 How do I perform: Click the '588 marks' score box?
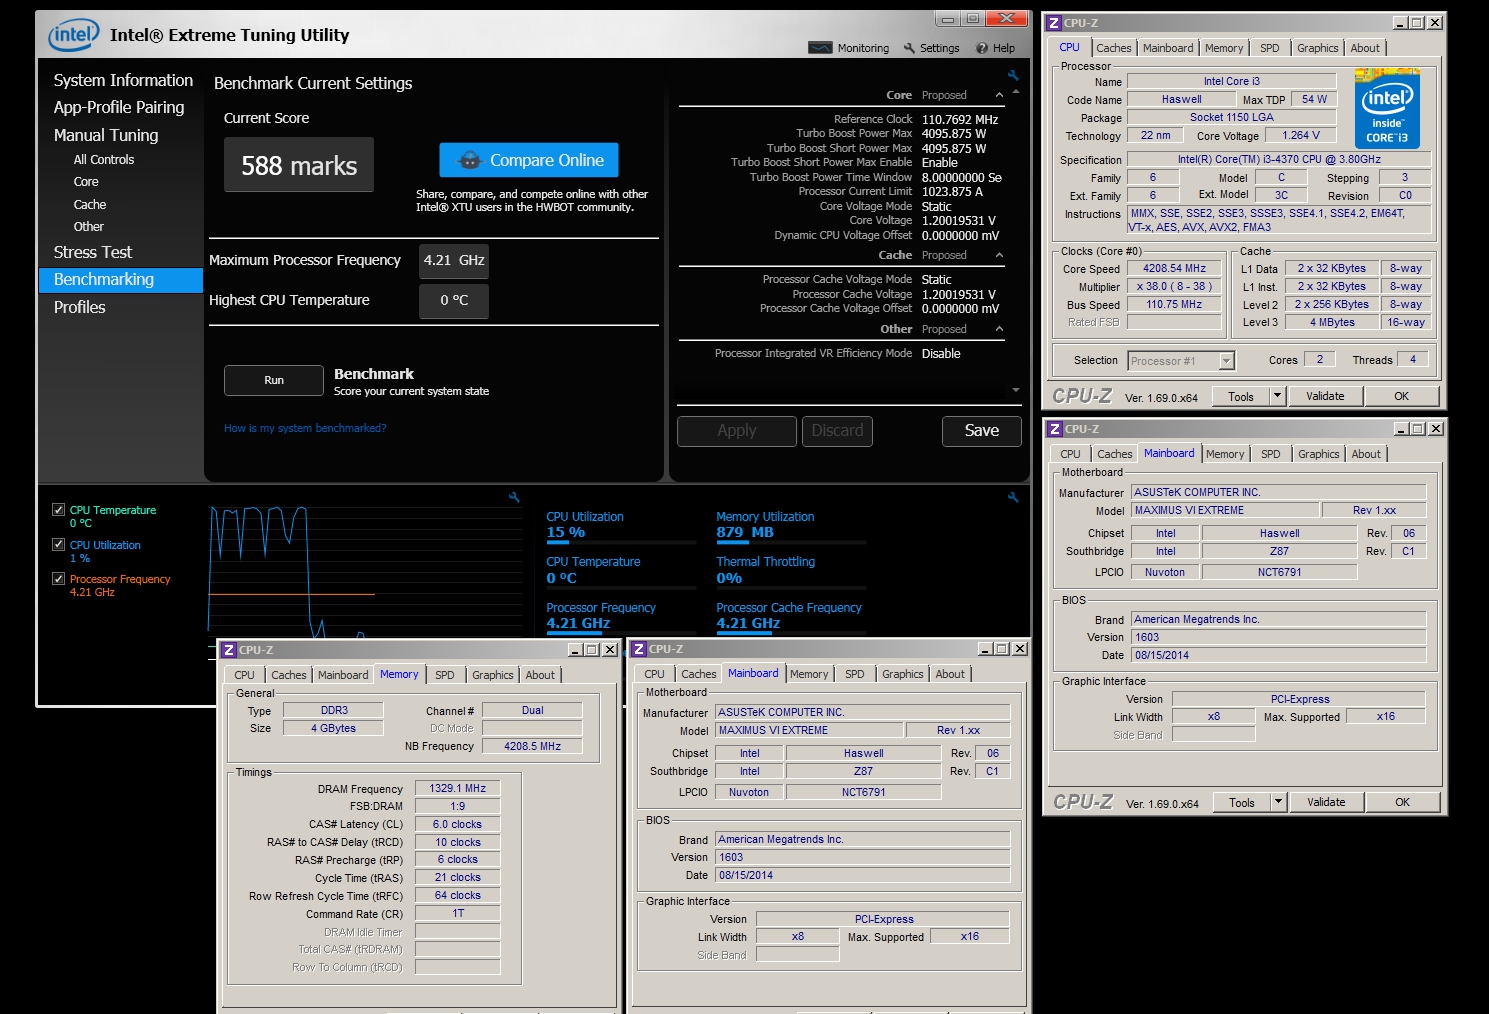(x=299, y=165)
